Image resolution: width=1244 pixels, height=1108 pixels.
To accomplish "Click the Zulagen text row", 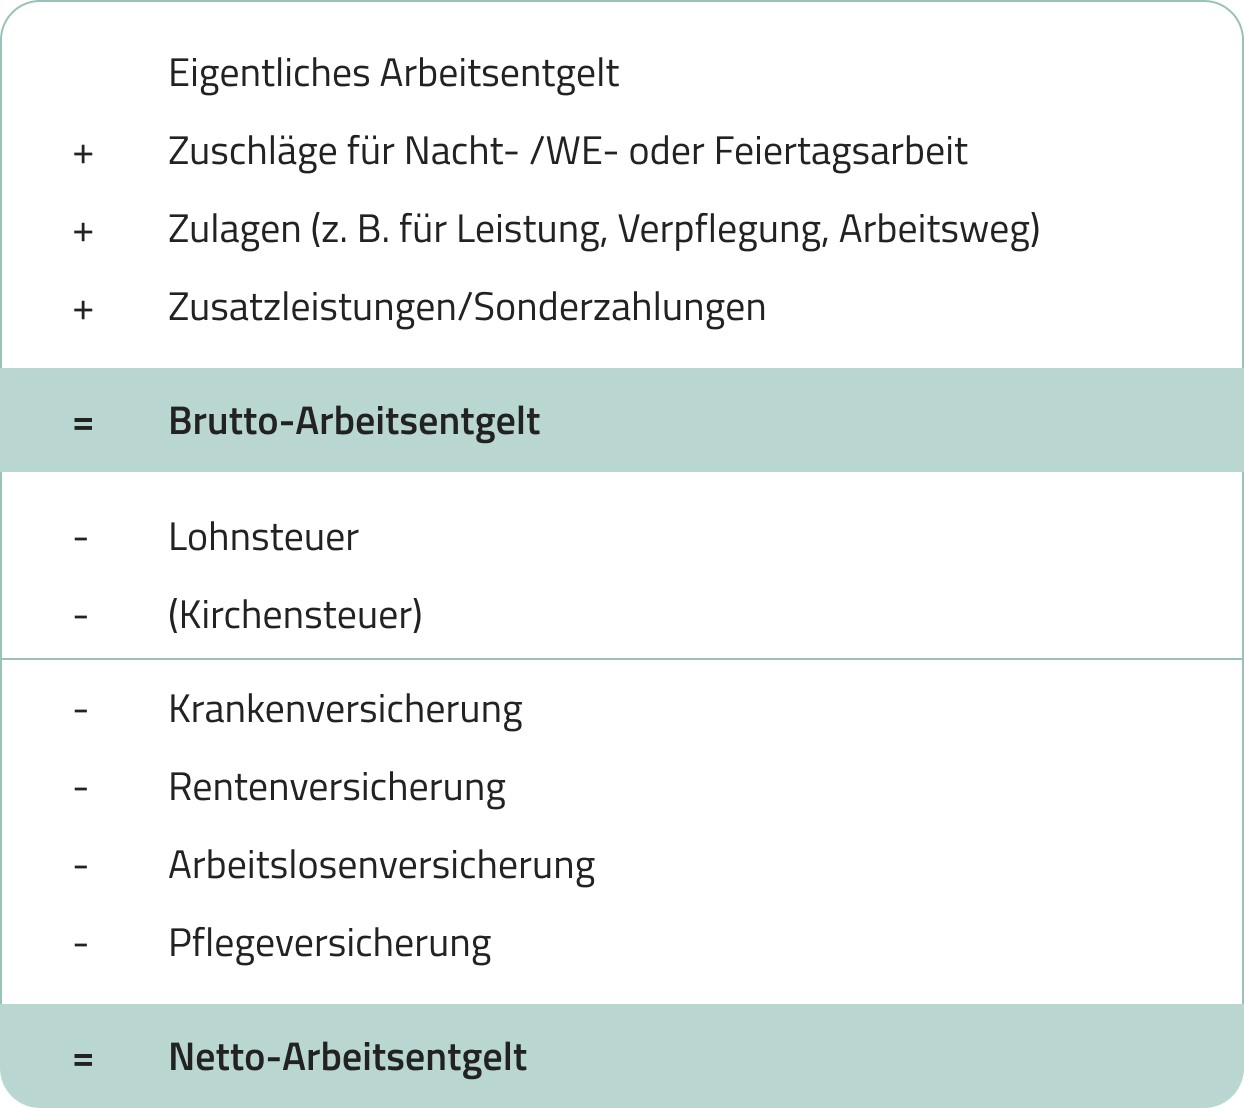I will point(603,230).
